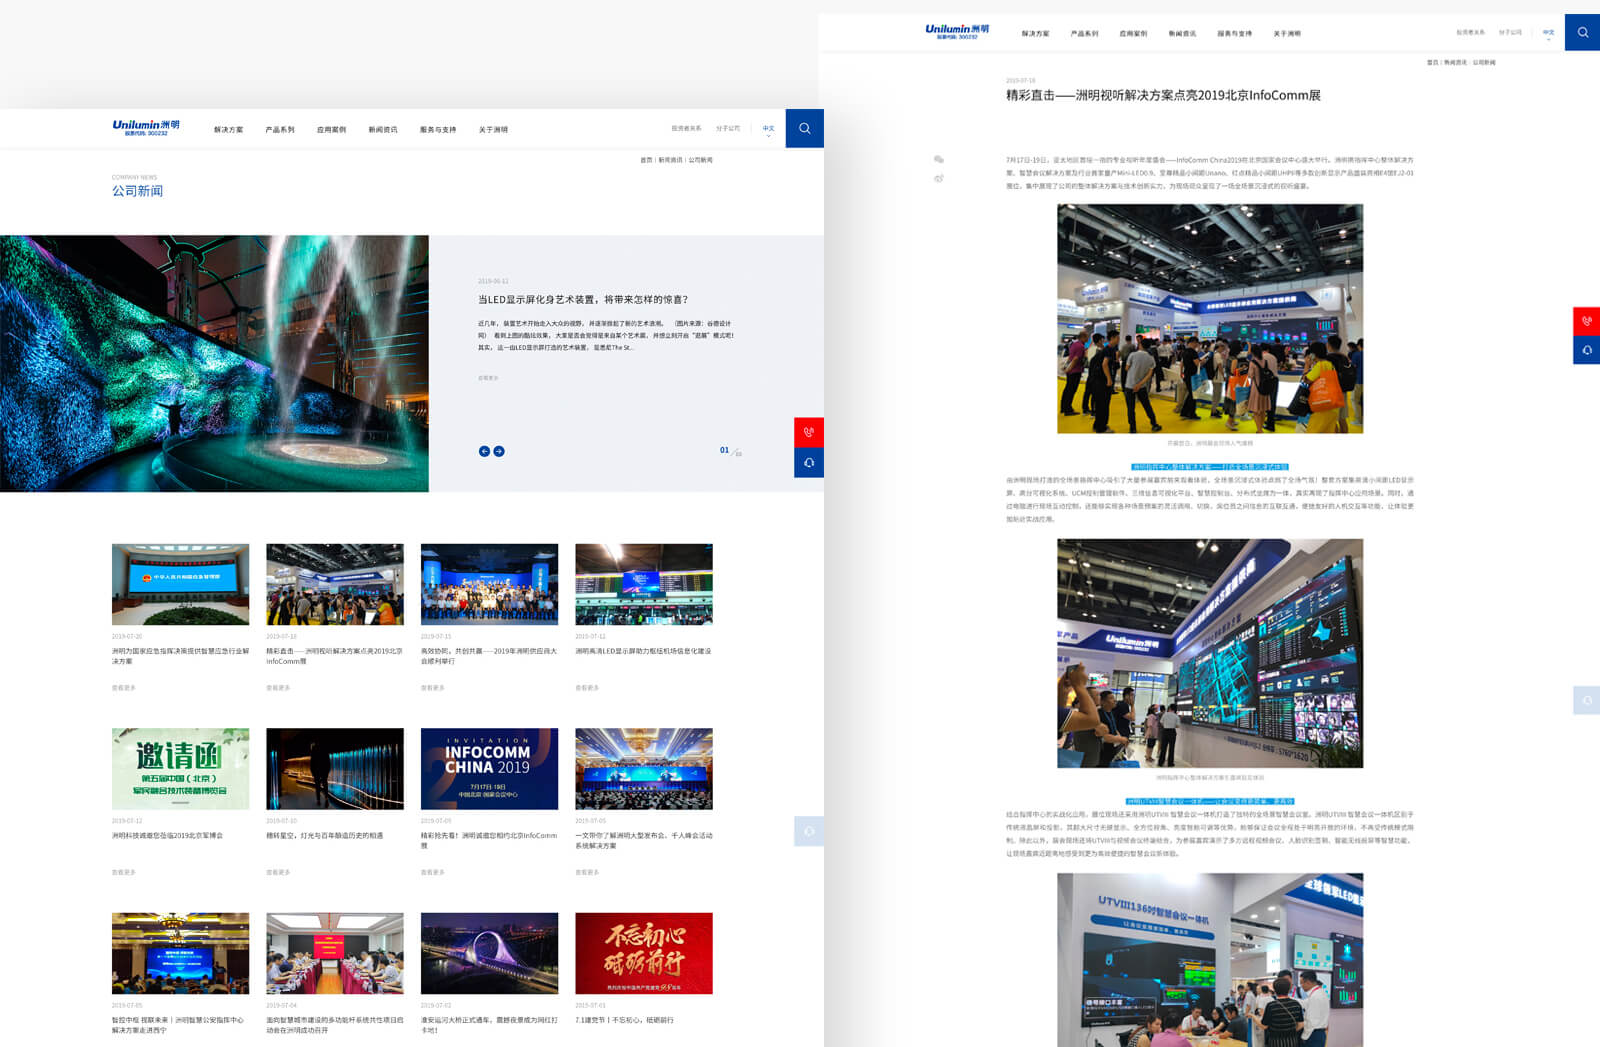Open 解决方案 menu on the news list page
Image resolution: width=1600 pixels, height=1047 pixels.
[228, 130]
